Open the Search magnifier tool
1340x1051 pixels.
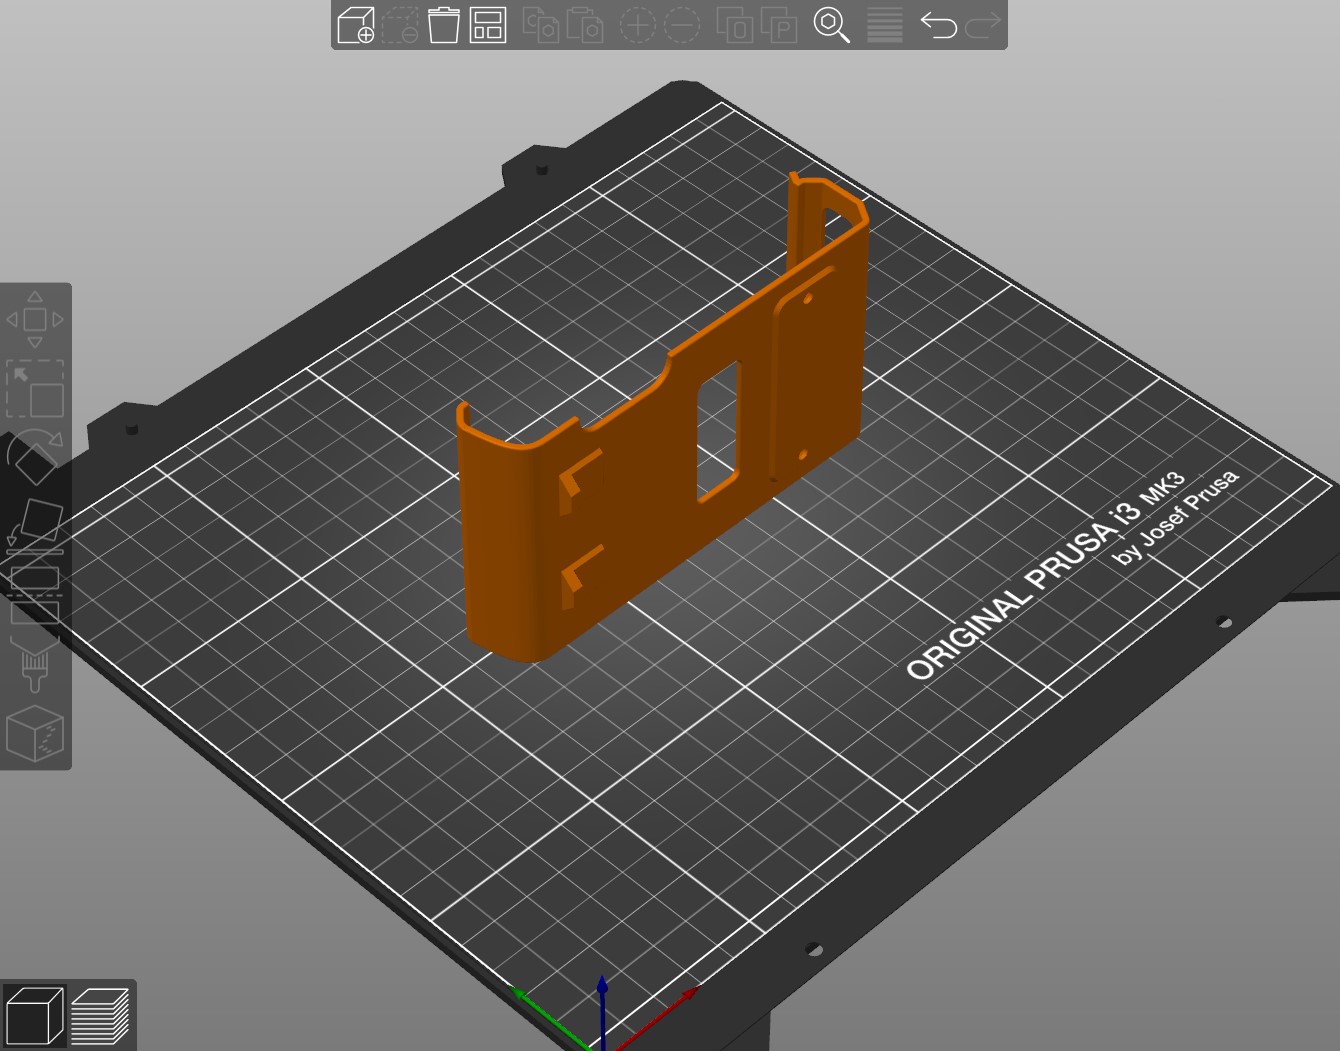point(831,25)
